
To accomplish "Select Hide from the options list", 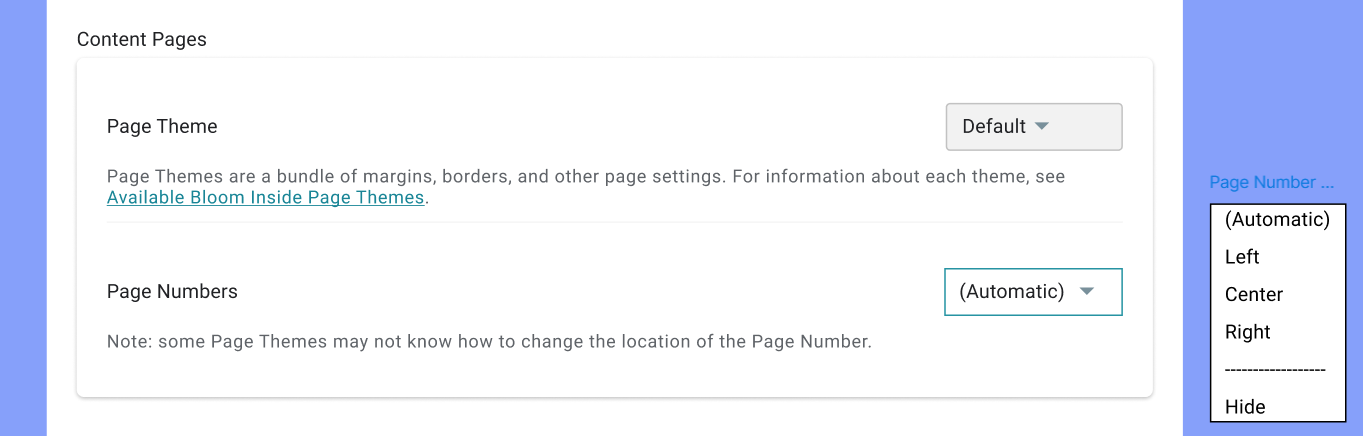I will pyautogui.click(x=1245, y=407).
